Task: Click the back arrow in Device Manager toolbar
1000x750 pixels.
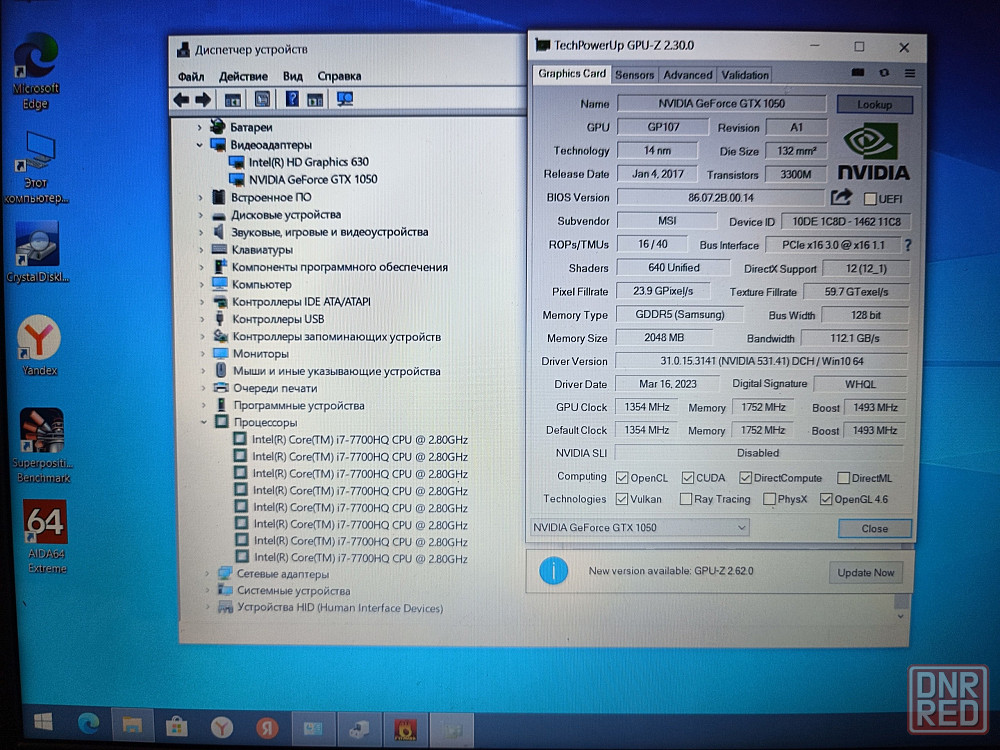Action: tap(181, 99)
